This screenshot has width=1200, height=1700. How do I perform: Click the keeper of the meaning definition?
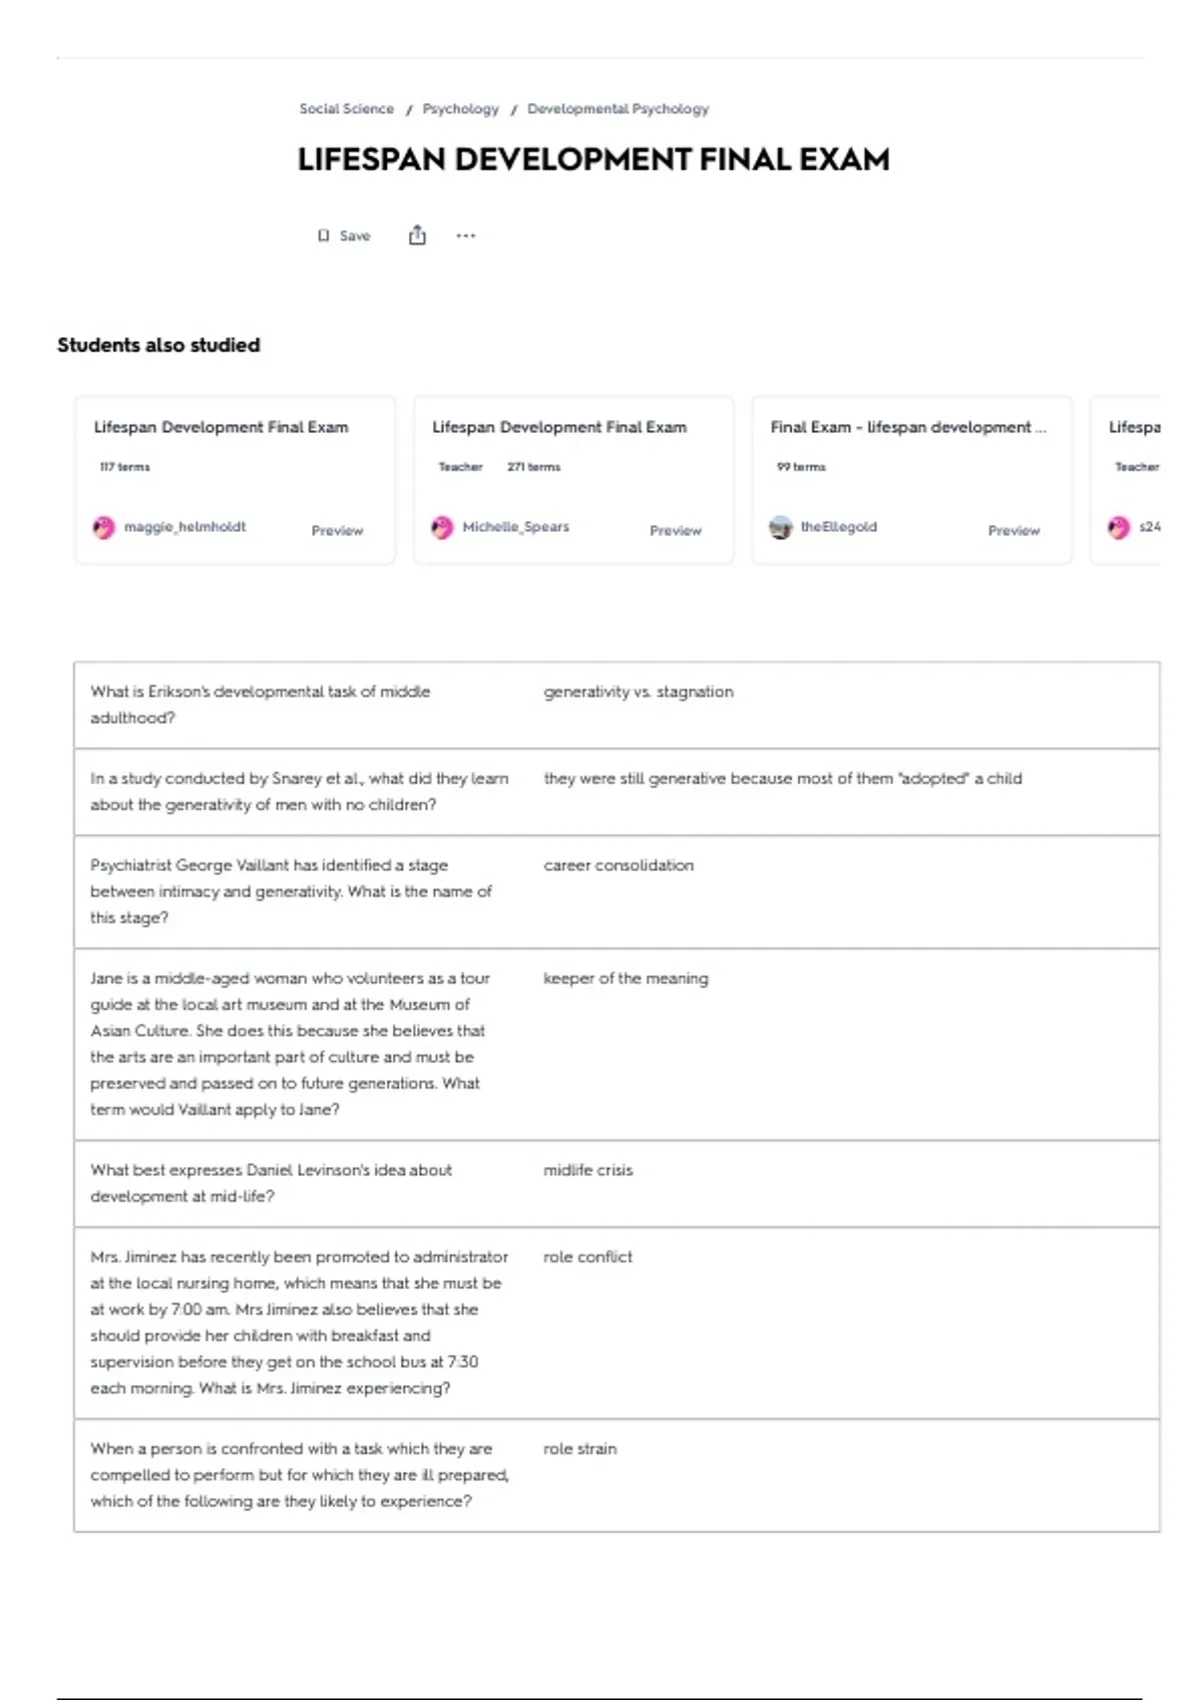pyautogui.click(x=625, y=979)
